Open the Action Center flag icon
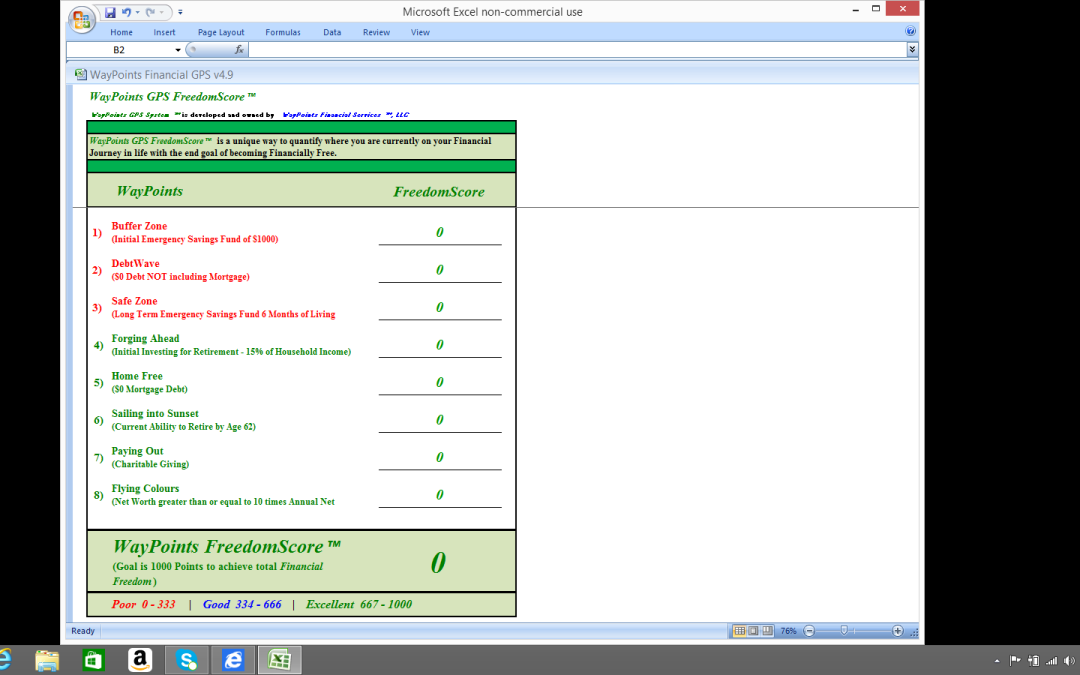 [1015, 661]
